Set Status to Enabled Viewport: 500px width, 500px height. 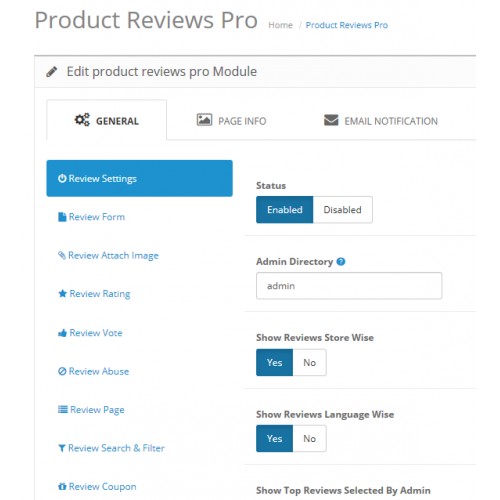(284, 210)
